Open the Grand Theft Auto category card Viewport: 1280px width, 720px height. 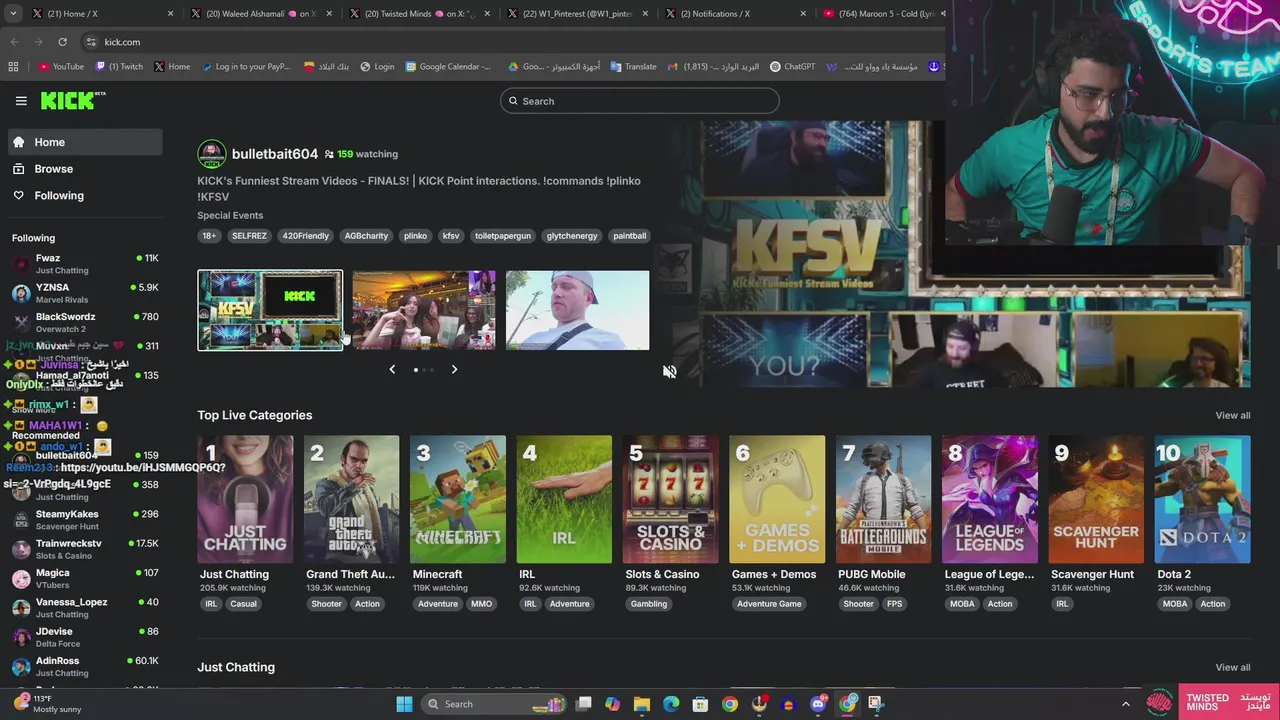[351, 499]
